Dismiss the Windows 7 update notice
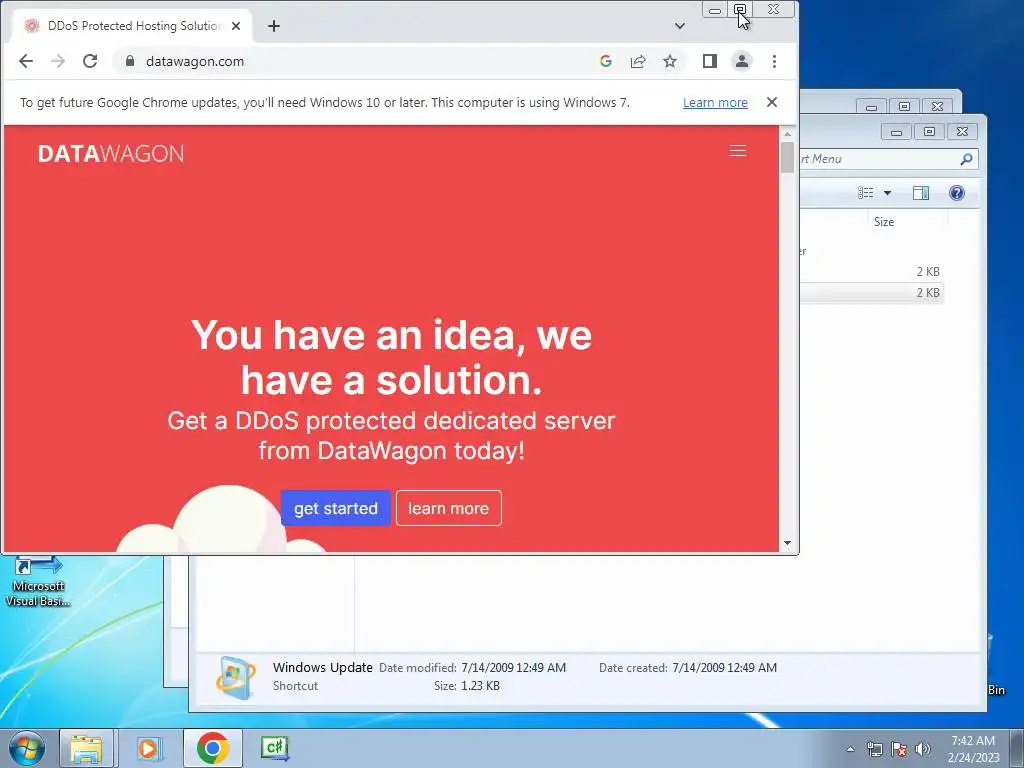The image size is (1024, 768). (772, 103)
